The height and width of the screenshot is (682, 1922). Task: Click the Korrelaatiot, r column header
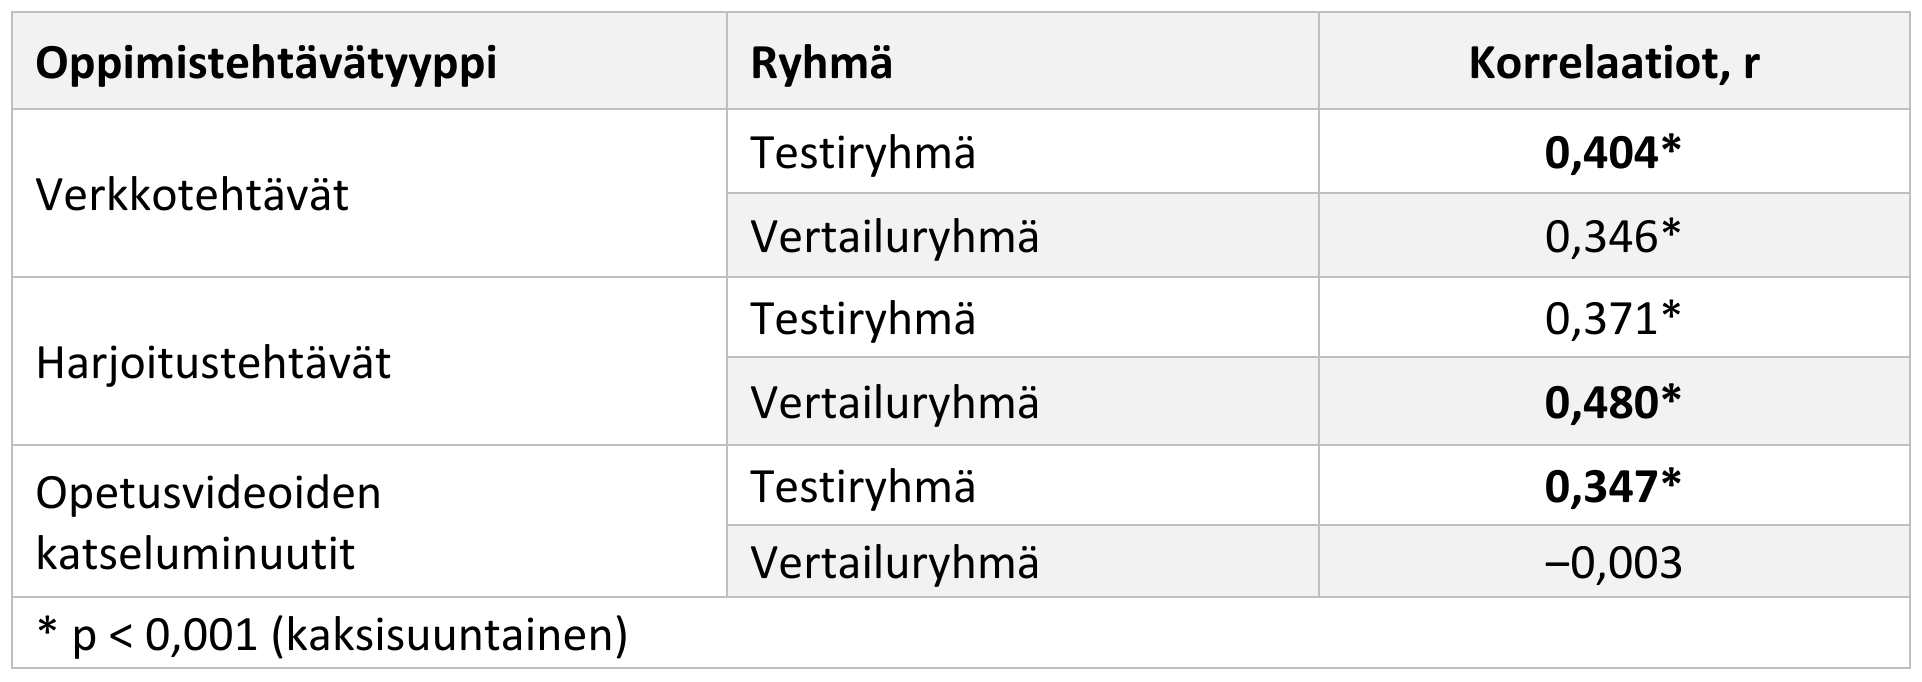point(1613,65)
